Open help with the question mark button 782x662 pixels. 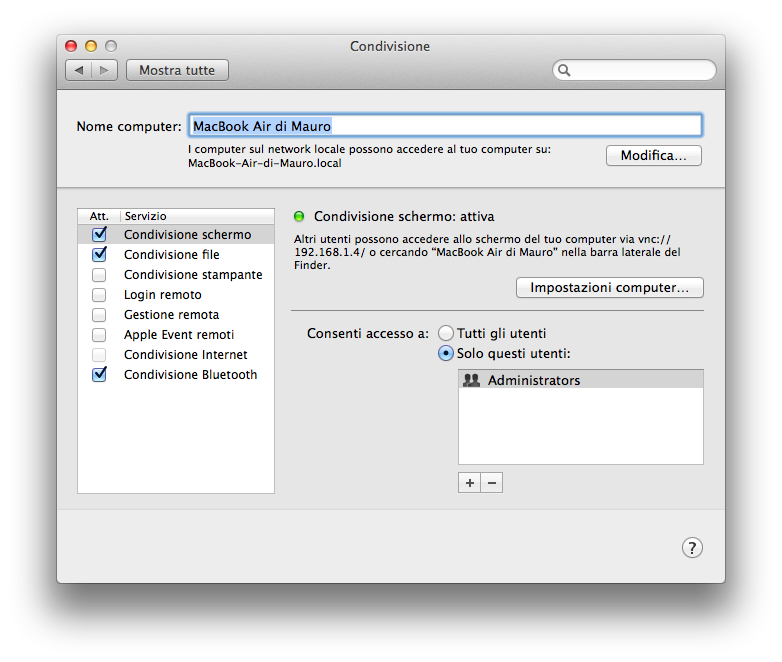[692, 548]
